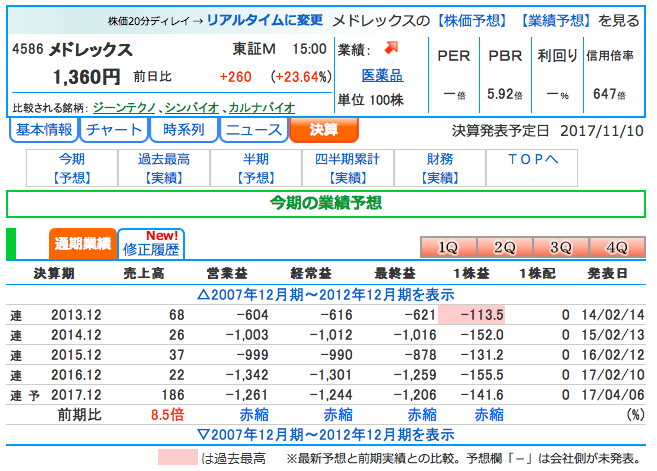Viewport: 657px width, 471px height.
Task: Jump to 過去最高【実績】 section
Action: point(164,168)
